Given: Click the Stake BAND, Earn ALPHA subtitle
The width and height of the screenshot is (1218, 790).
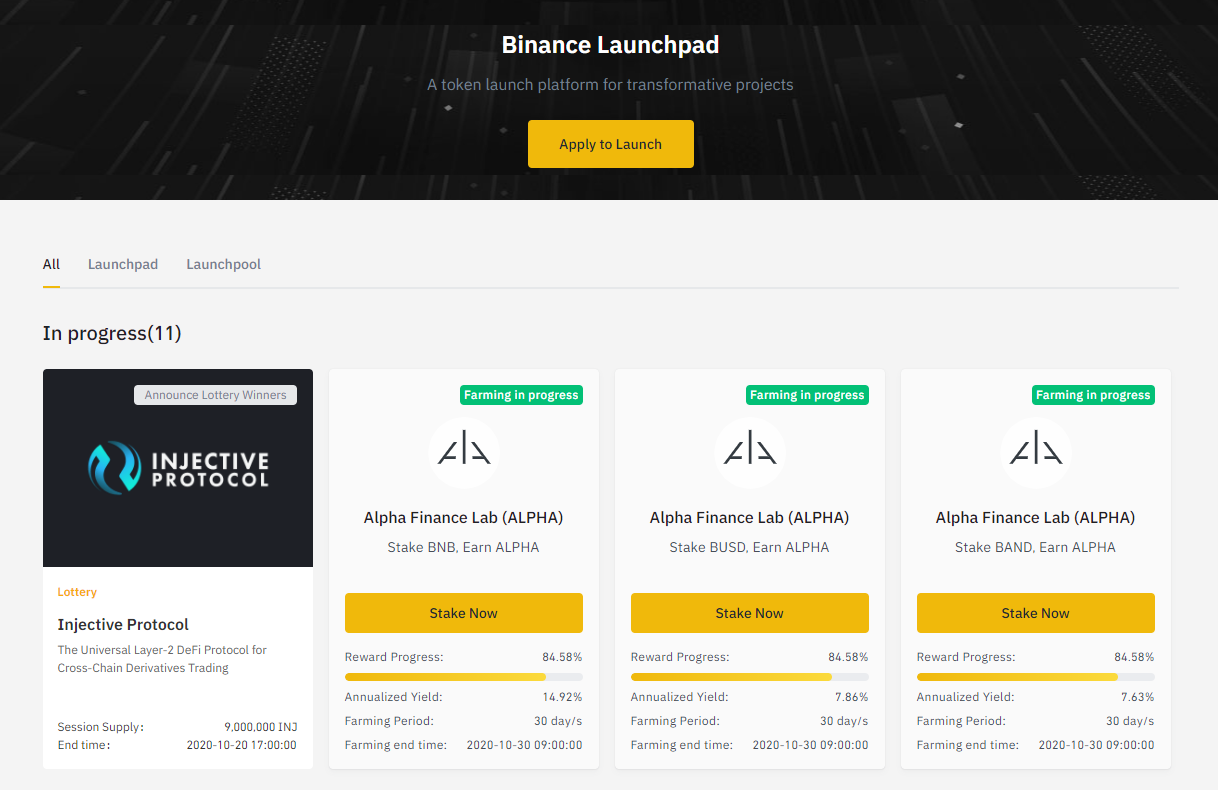Looking at the screenshot, I should pos(1036,547).
